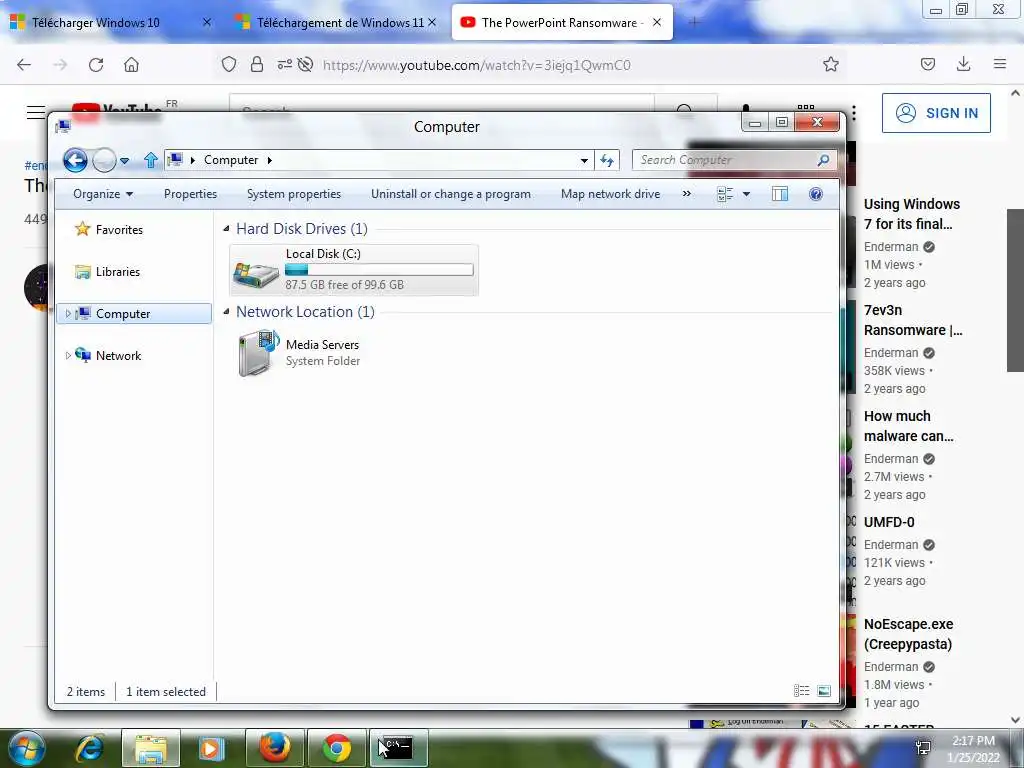This screenshot has height=768, width=1024.
Task: Click System properties in the toolbar
Action: click(294, 194)
